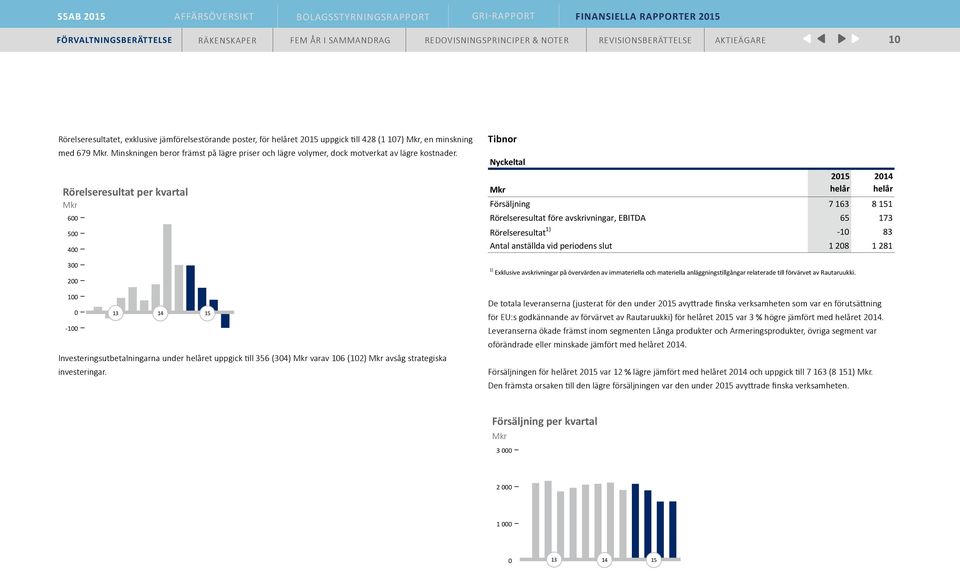Click the 13 year marker in Försäljning chart
Screen dimensions: 960x569
pyautogui.click(x=554, y=560)
